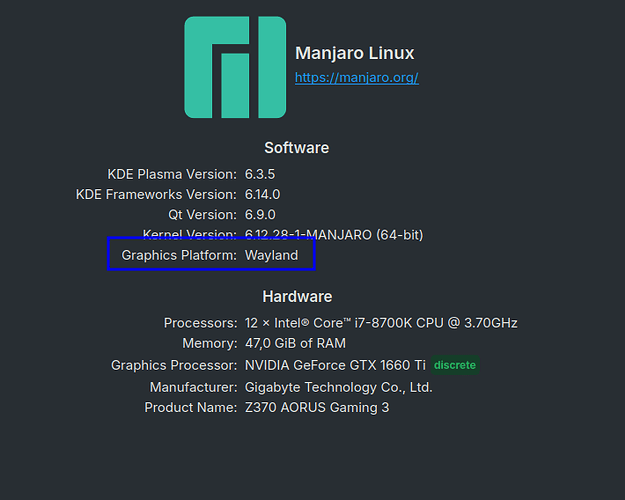Viewport: 625px width, 500px height.
Task: Click the Graphics Processor label
Action: pyautogui.click(x=174, y=365)
